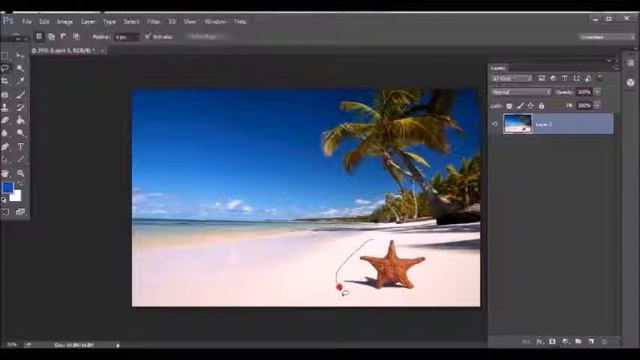Select the Clone Stamp tool

pyautogui.click(x=5, y=107)
